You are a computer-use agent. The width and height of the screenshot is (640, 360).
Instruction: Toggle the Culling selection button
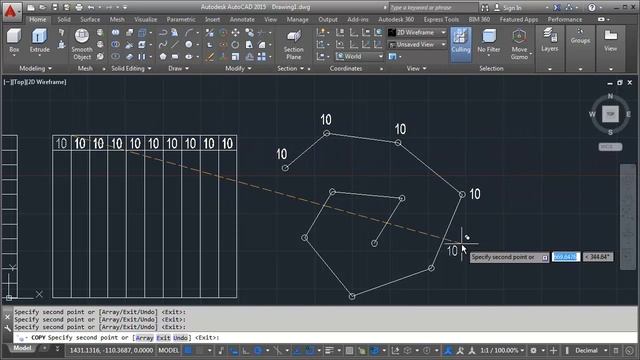461,44
